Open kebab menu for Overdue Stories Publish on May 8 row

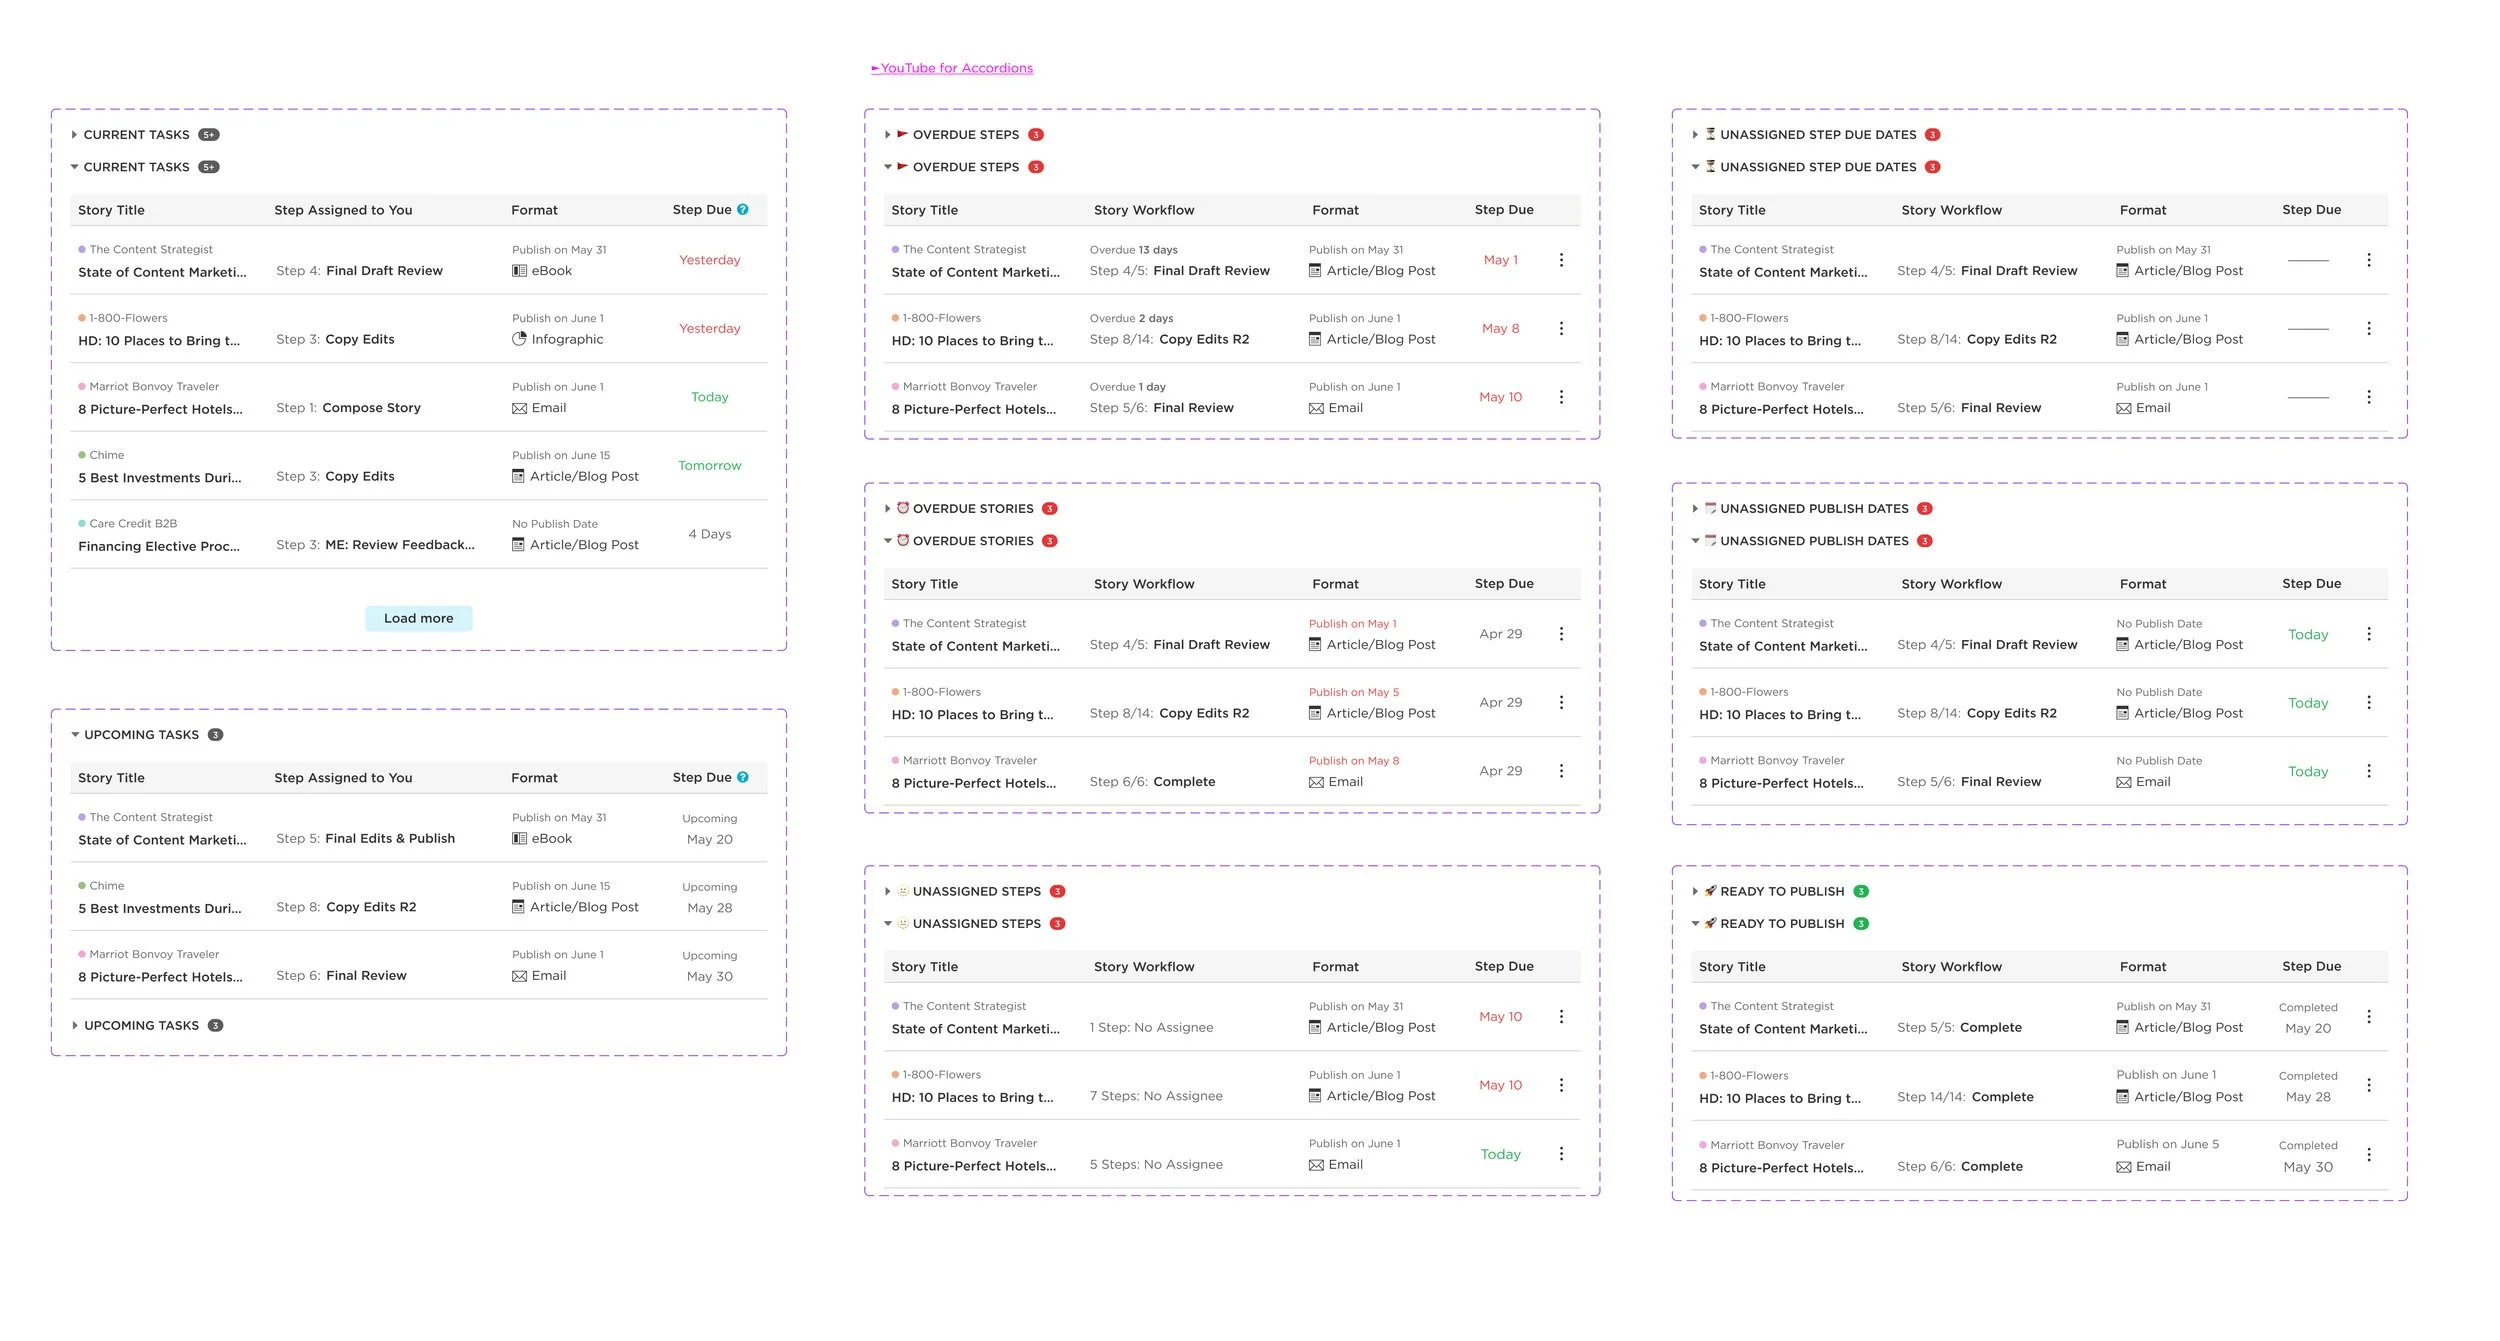coord(1561,771)
